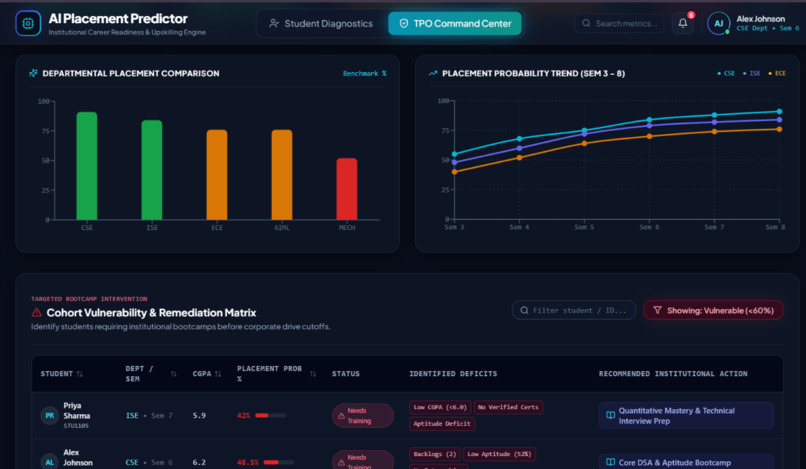Viewport: 806px width, 469px height.
Task: Click Priya Sharma's PR avatar
Action: click(49, 416)
